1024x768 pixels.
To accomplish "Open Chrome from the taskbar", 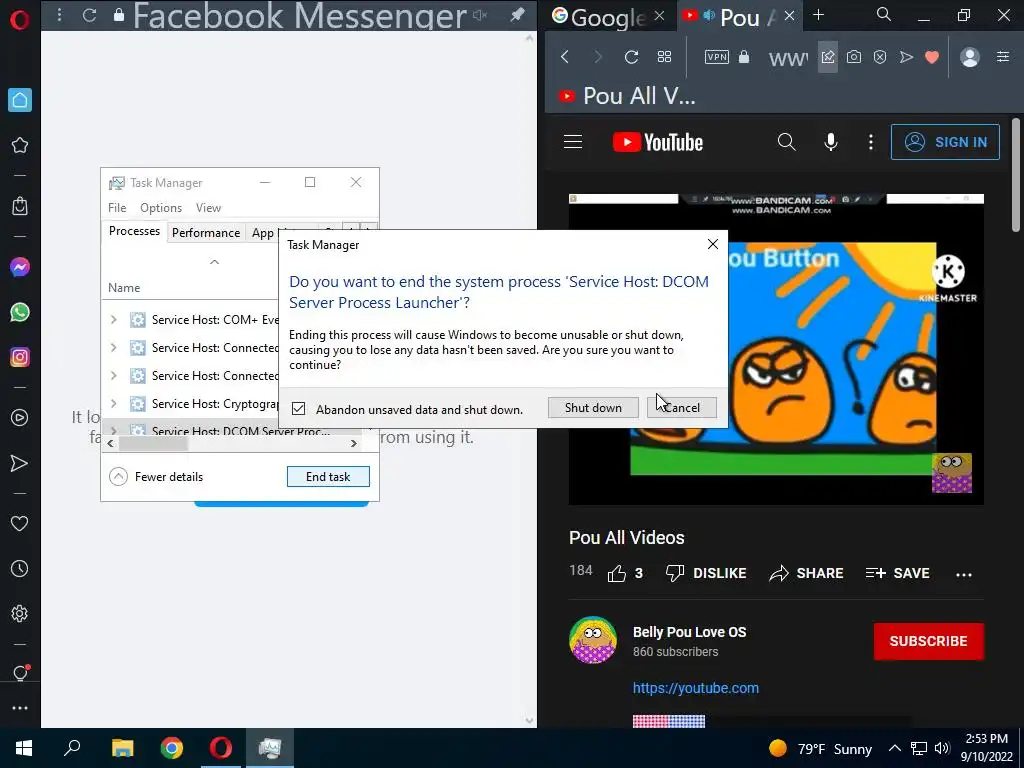I will [172, 748].
